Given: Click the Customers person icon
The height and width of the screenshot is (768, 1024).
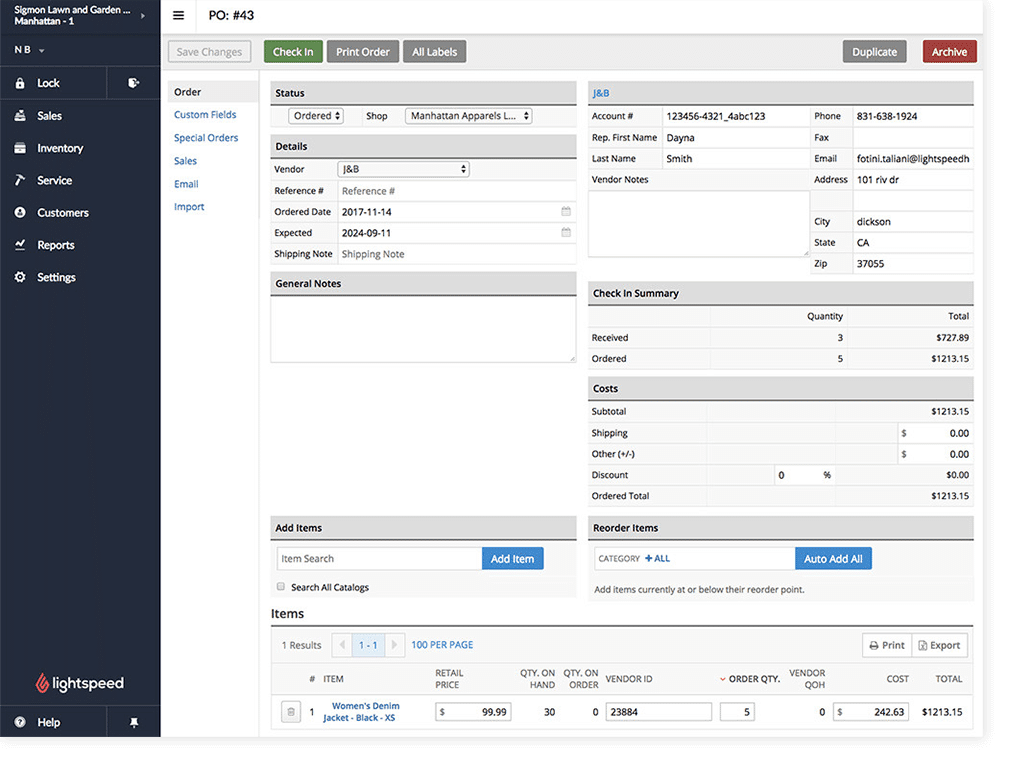Looking at the screenshot, I should point(20,212).
